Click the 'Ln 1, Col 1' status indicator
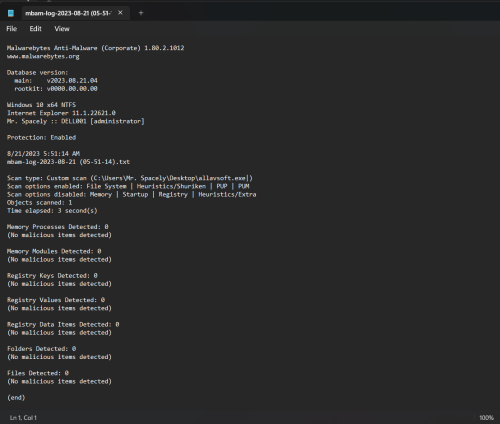The image size is (500, 424). pos(23,418)
